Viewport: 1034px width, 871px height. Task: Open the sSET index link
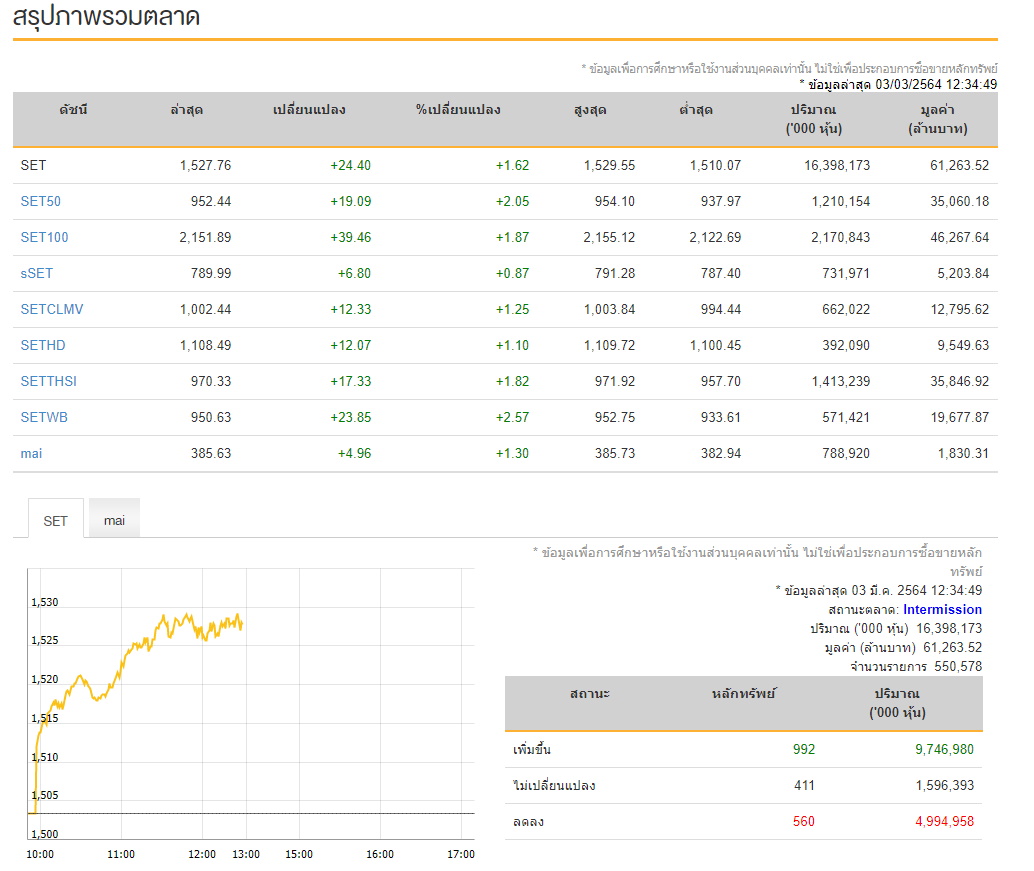pyautogui.click(x=36, y=273)
